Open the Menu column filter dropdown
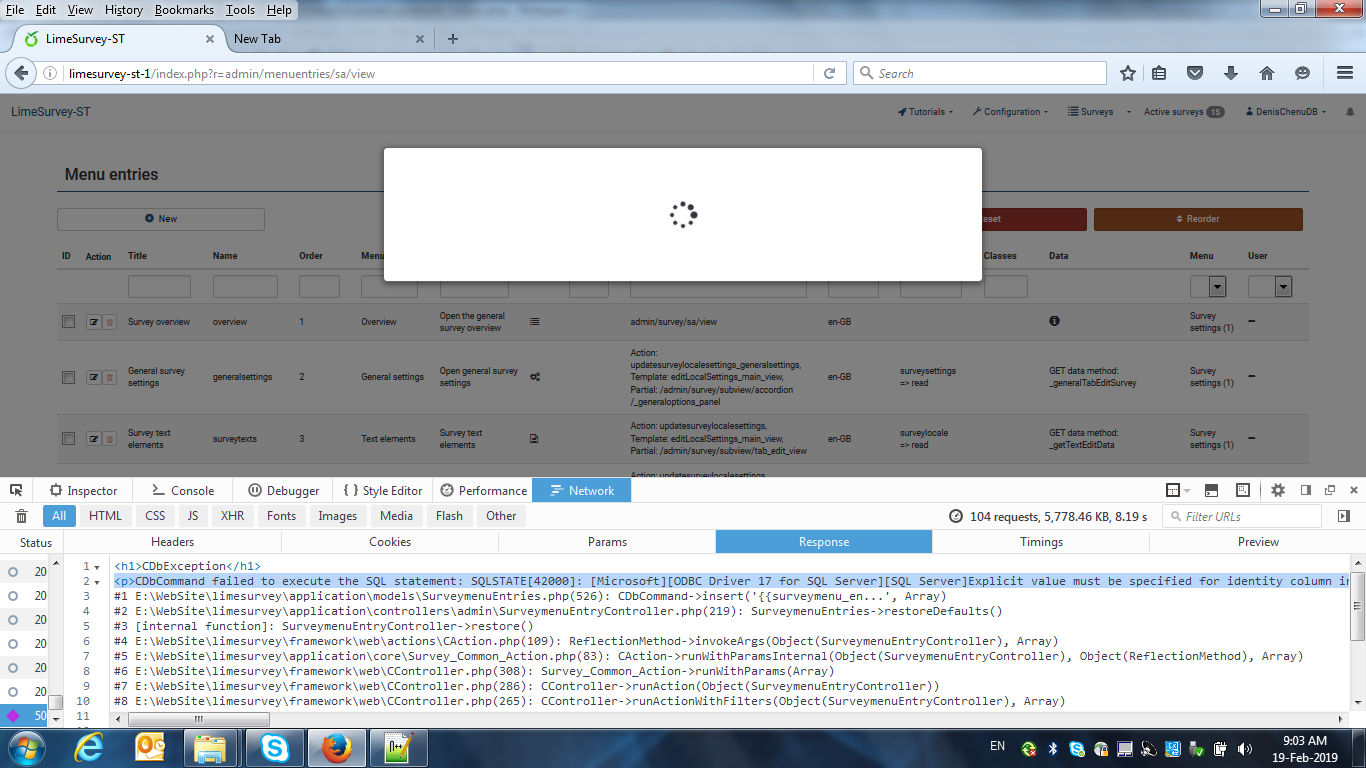Viewport: 1366px width, 768px height. coord(1208,287)
